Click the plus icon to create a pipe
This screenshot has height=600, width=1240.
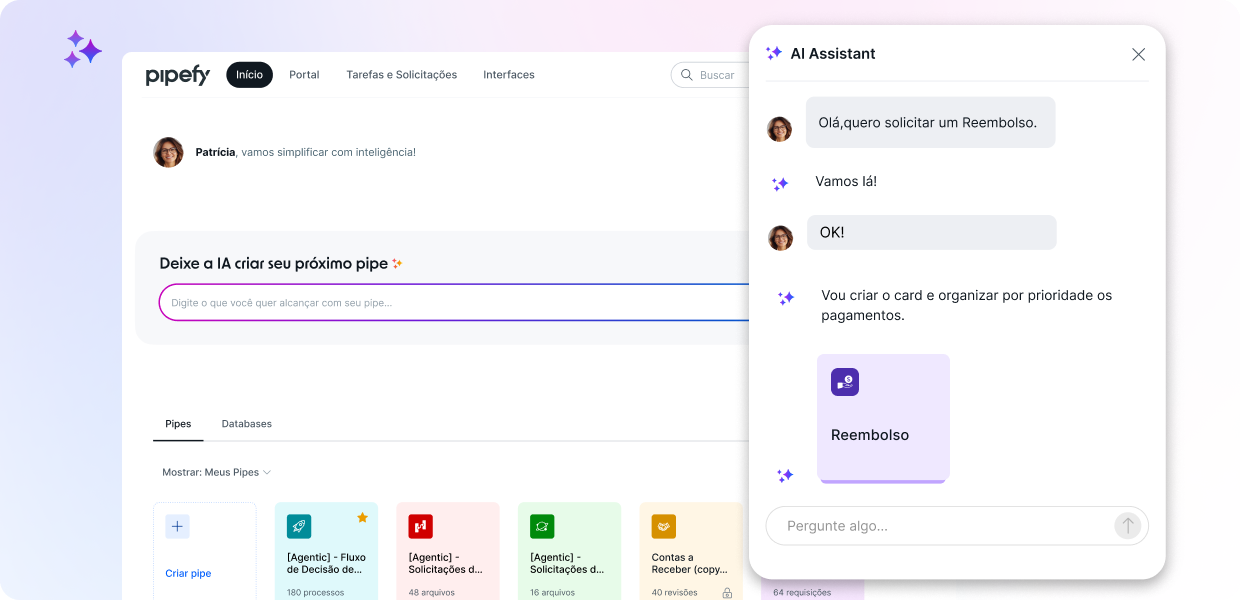177,526
